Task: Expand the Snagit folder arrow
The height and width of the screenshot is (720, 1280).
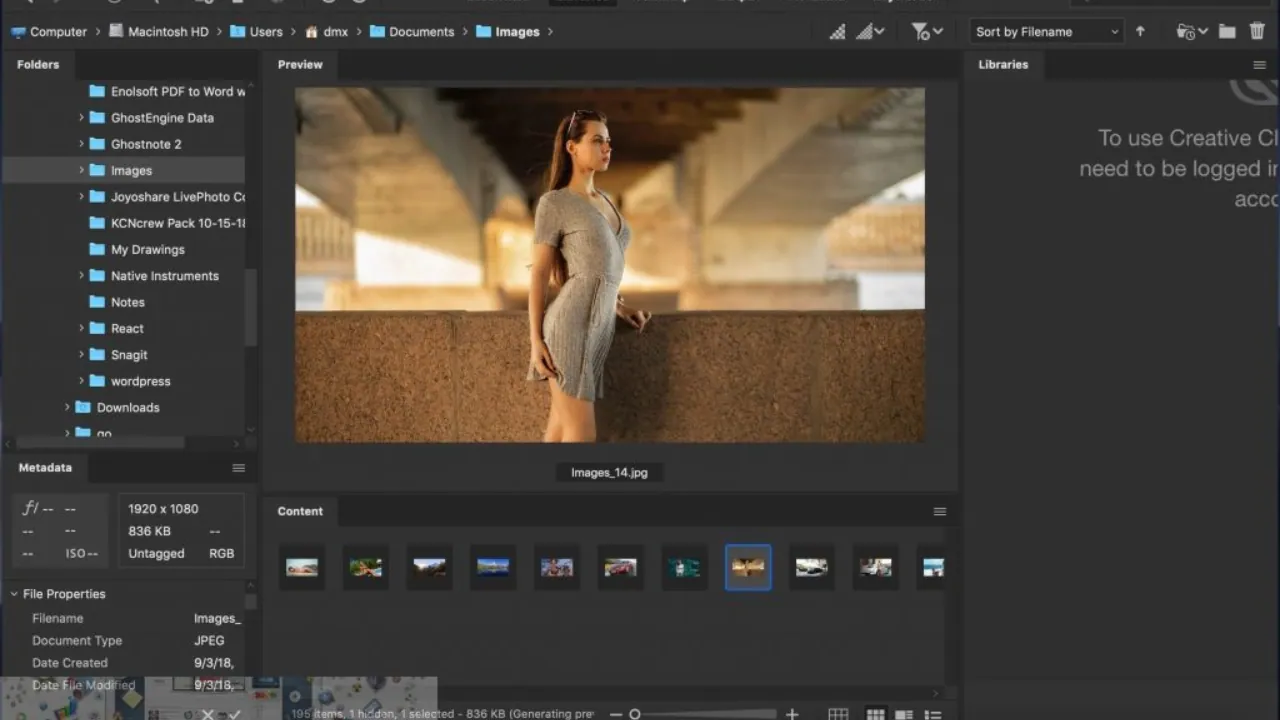Action: [x=82, y=355]
